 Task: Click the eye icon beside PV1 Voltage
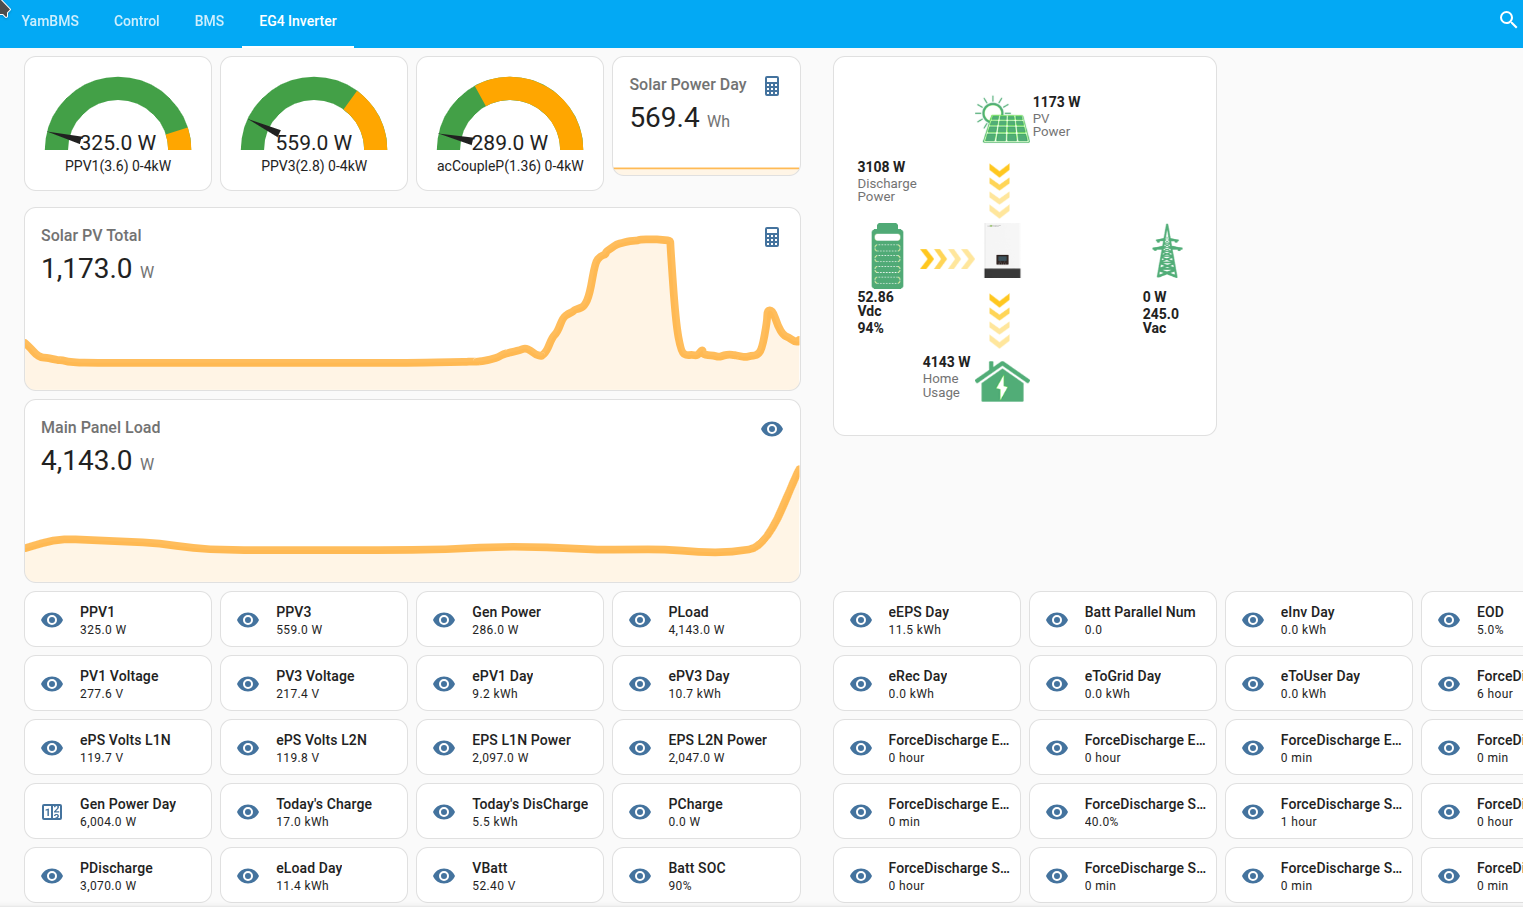(x=52, y=684)
